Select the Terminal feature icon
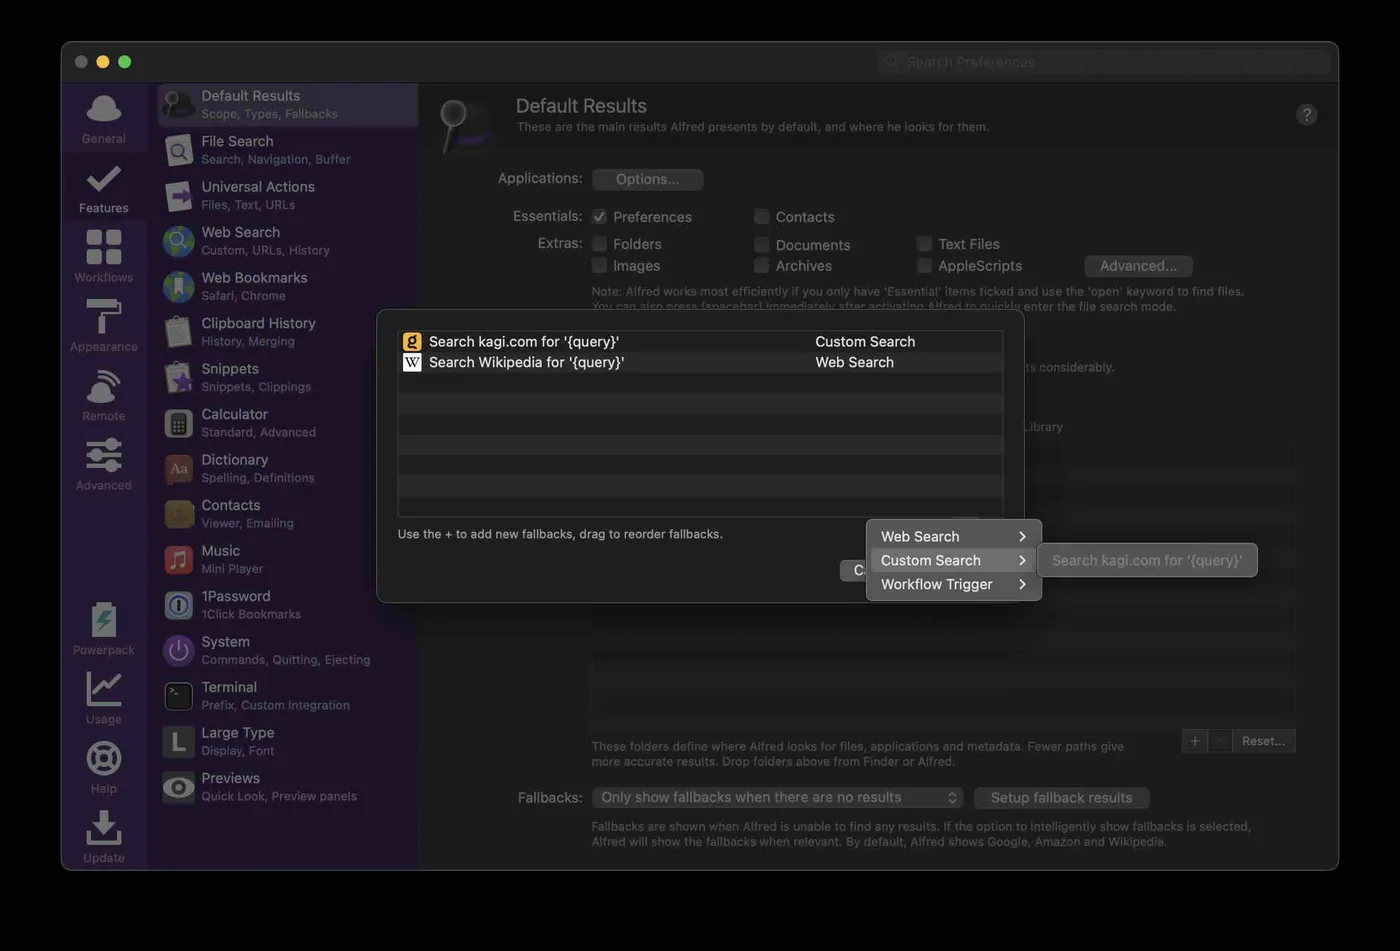Viewport: 1400px width, 951px height. pyautogui.click(x=178, y=695)
